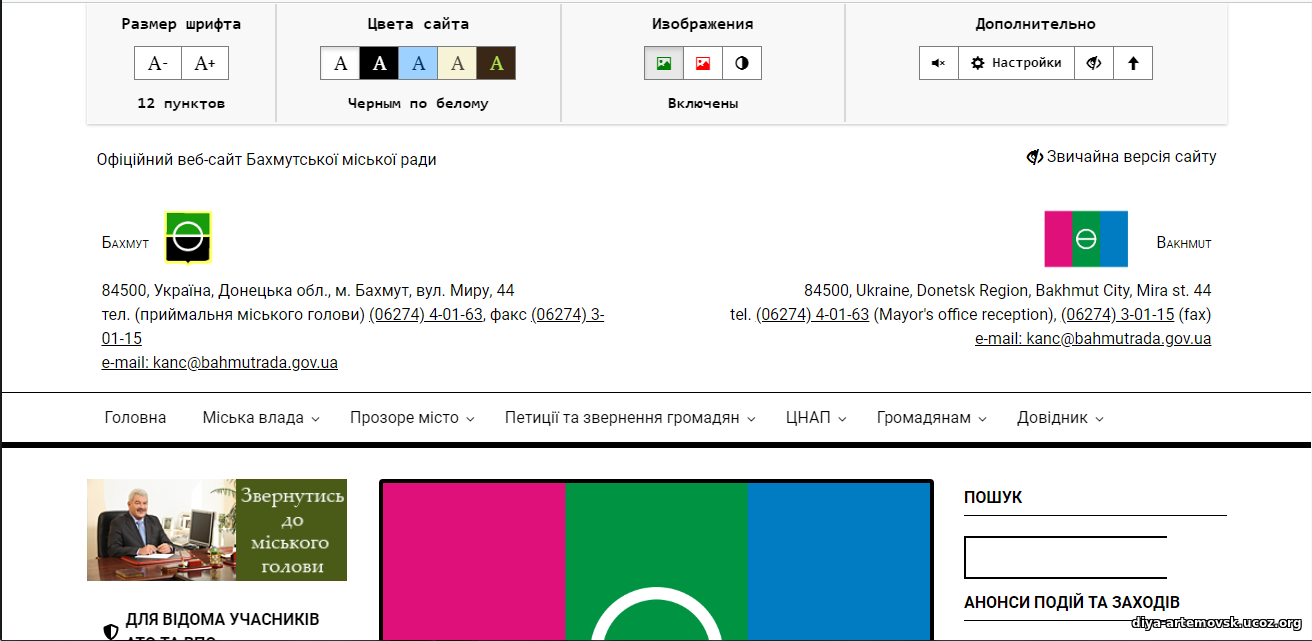Call reception number (06274) 4-01-63 Ukrainian

tap(426, 315)
